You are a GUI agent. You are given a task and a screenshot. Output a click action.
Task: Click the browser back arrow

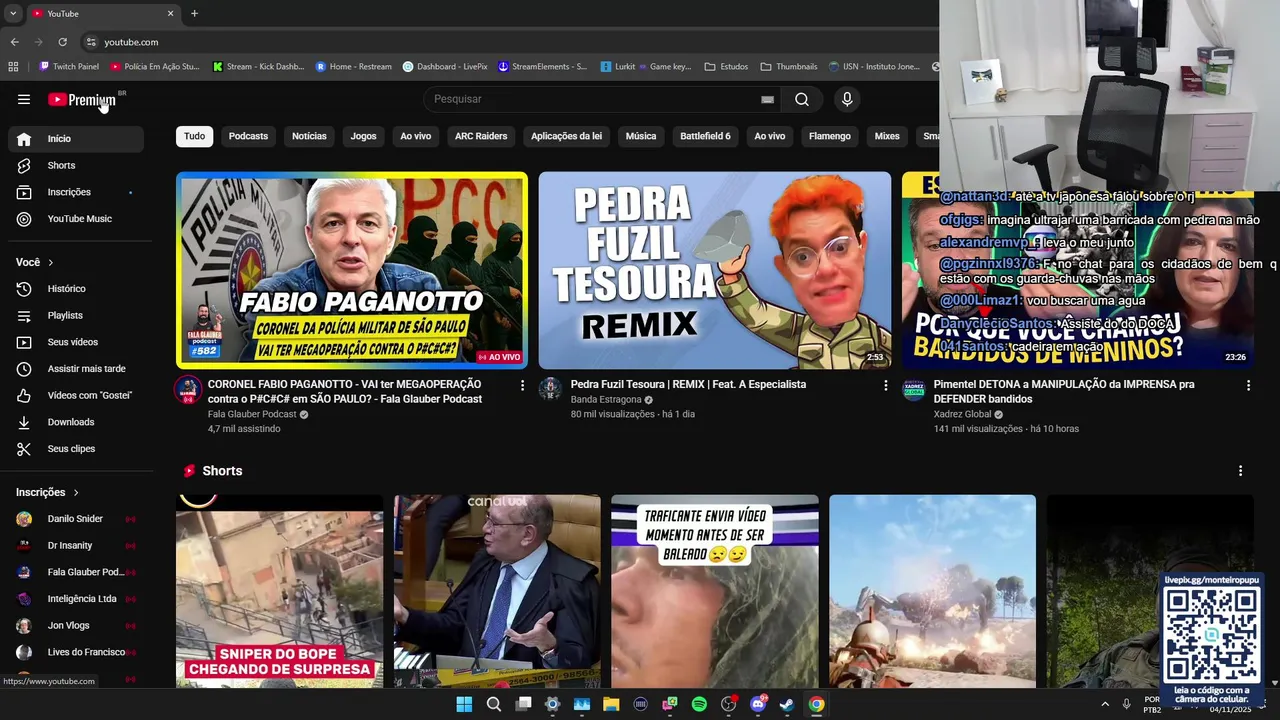coord(14,42)
